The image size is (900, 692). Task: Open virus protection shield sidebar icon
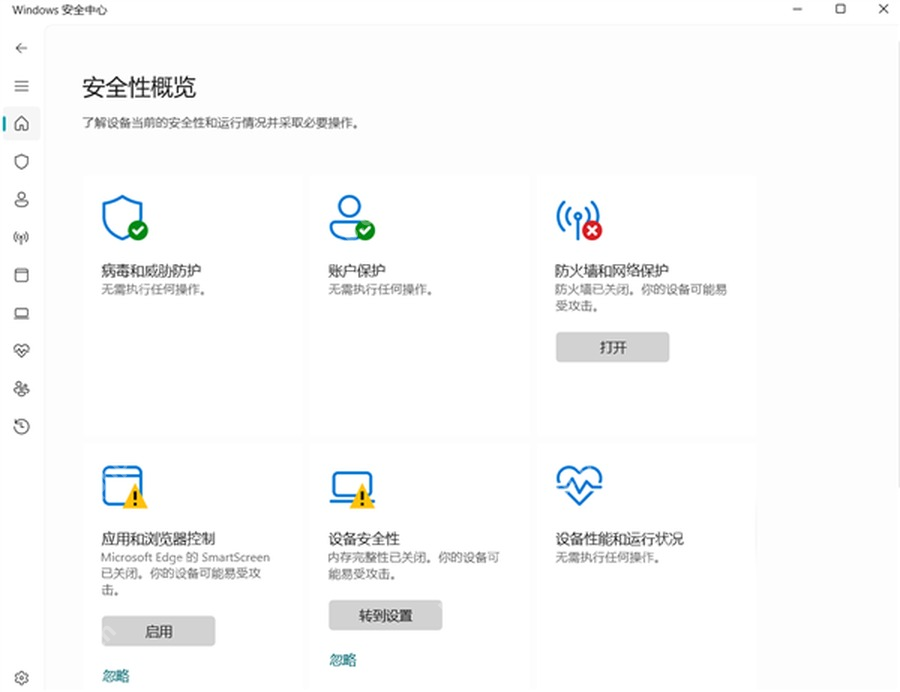pyautogui.click(x=21, y=162)
